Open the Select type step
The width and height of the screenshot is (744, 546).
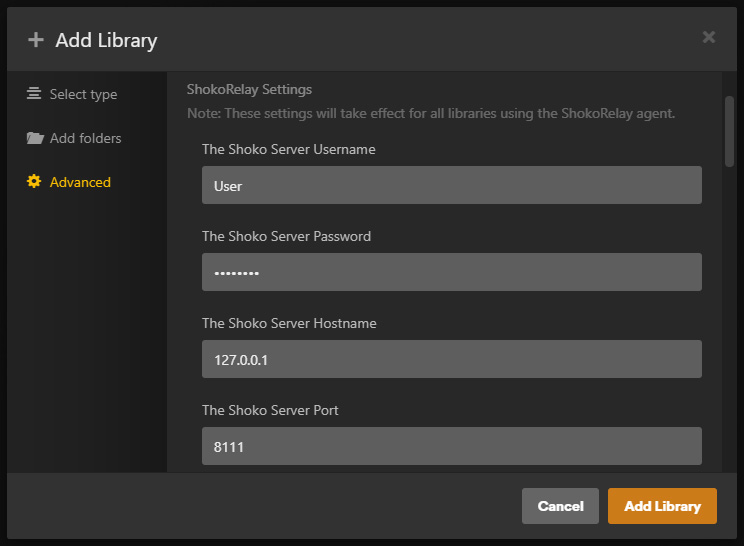72,94
